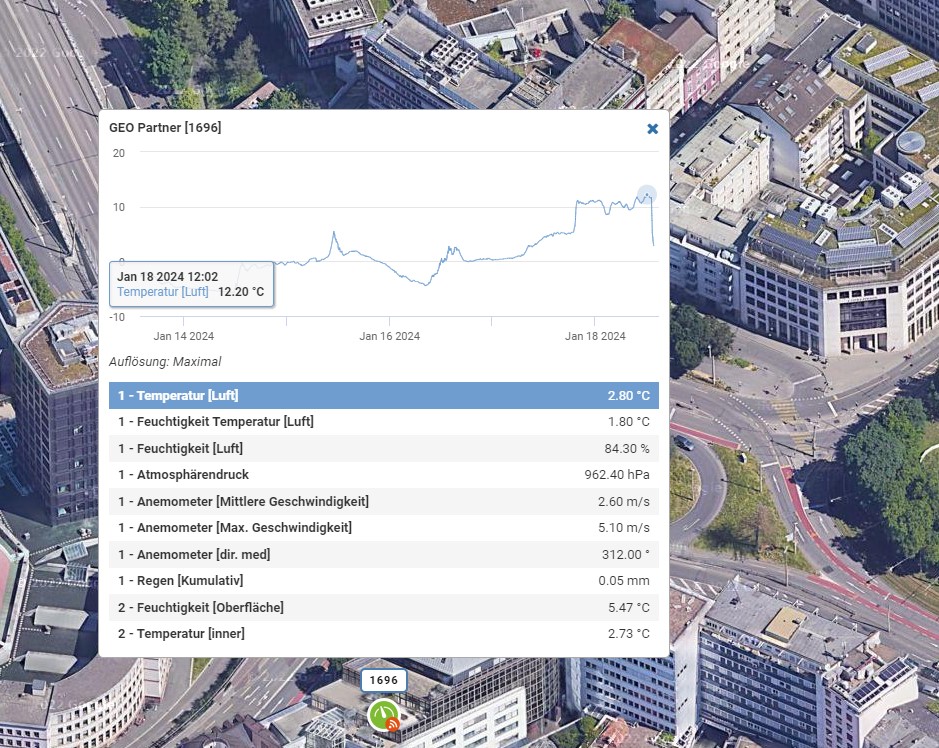Select the Temperatur [Luft] row
The height and width of the screenshot is (748, 939).
click(x=383, y=395)
